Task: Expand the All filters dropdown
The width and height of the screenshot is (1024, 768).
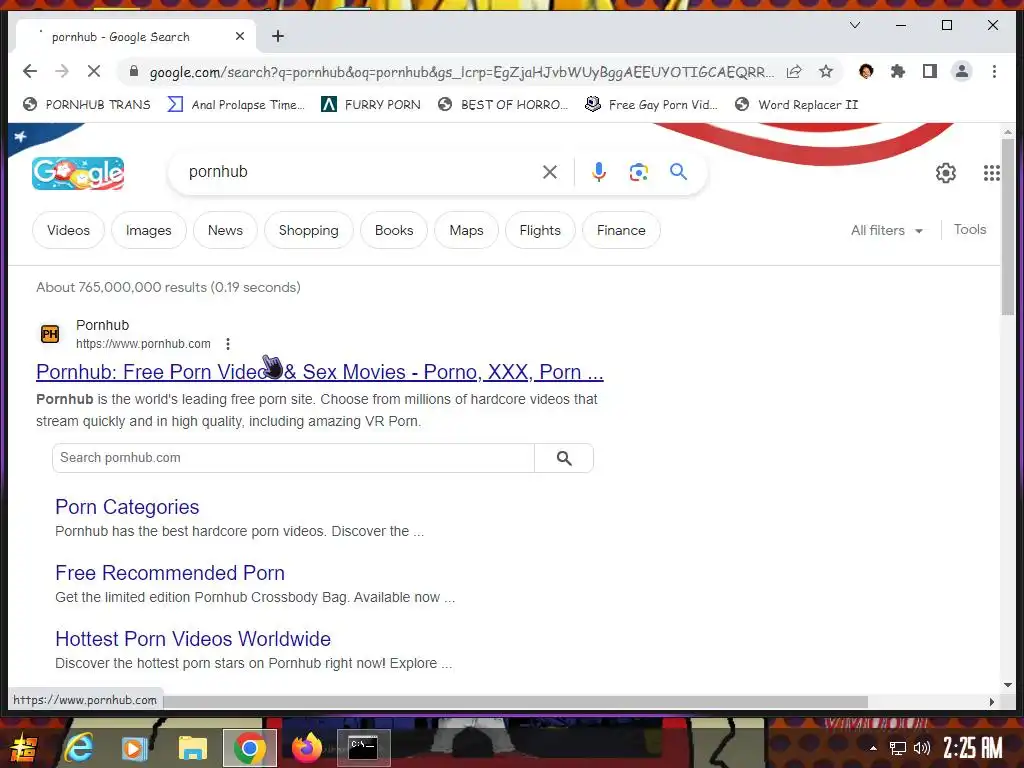Action: pyautogui.click(x=887, y=230)
